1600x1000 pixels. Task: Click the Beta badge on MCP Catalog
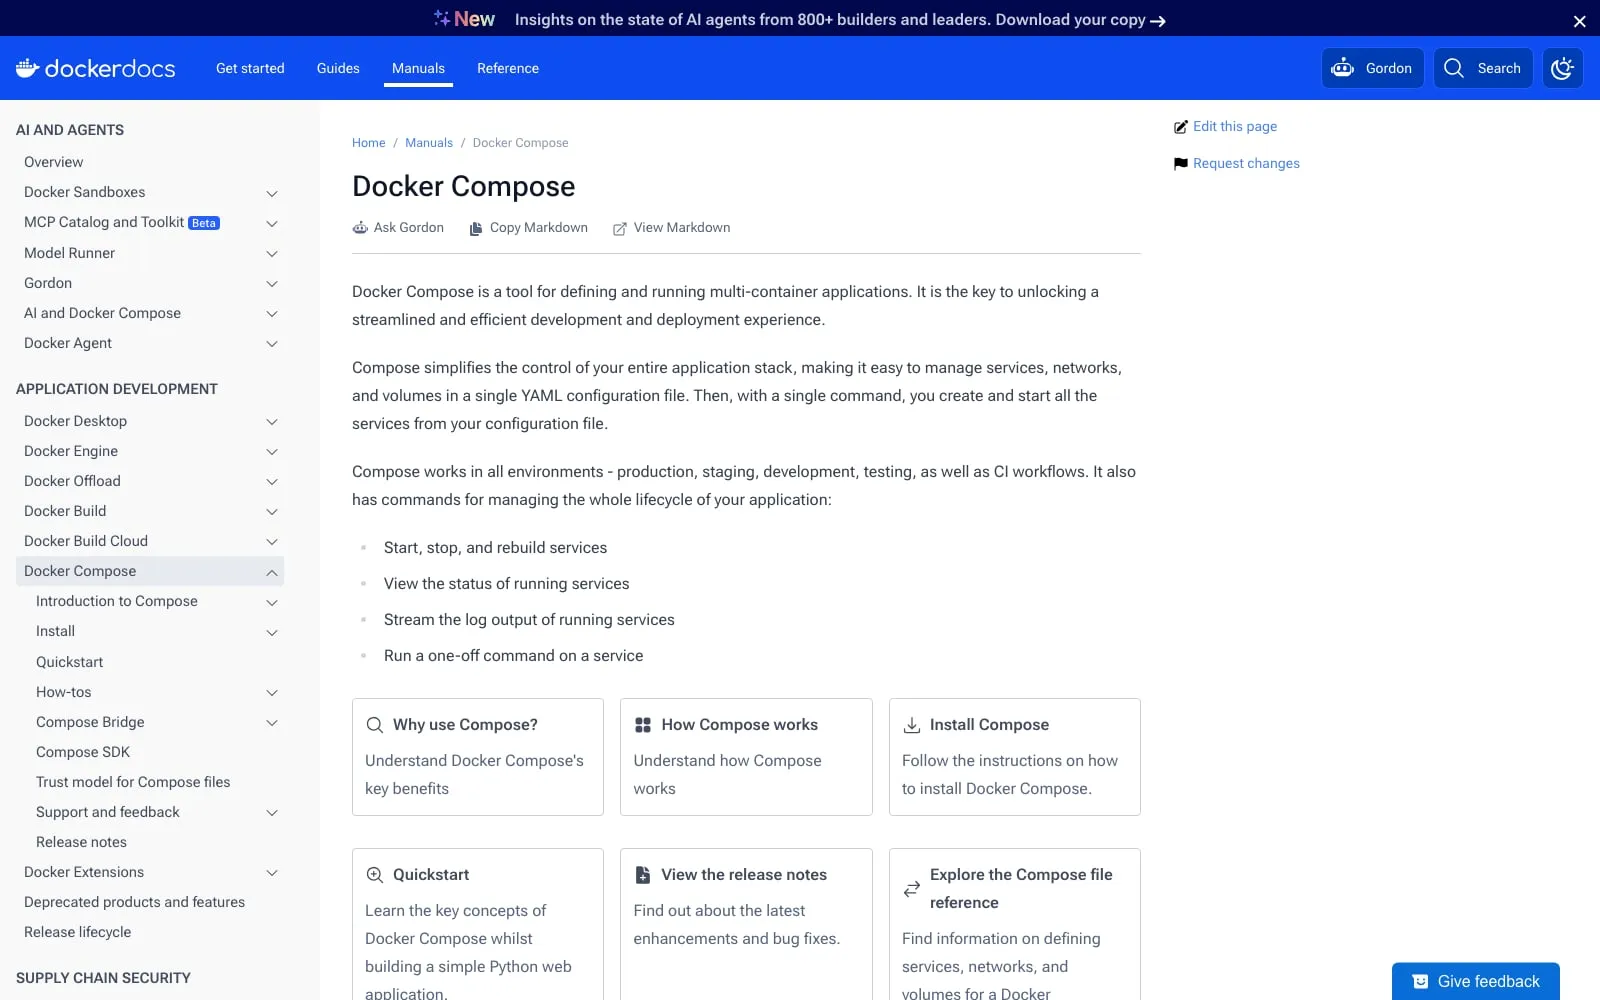point(204,223)
